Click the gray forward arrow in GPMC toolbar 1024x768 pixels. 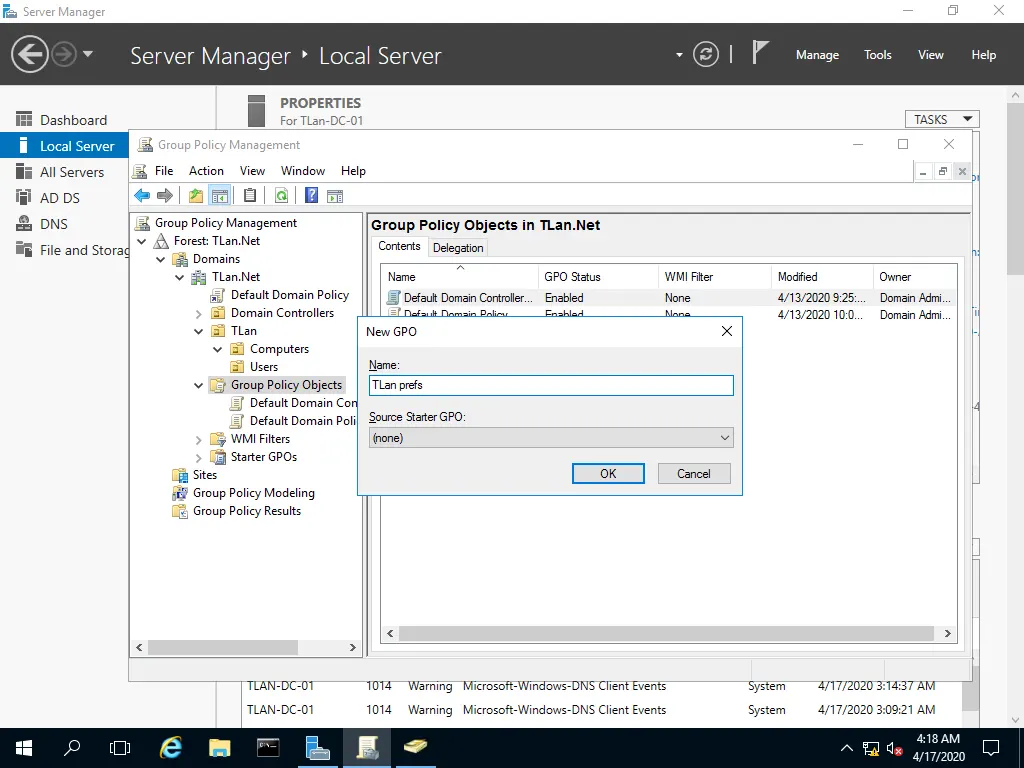click(x=165, y=195)
